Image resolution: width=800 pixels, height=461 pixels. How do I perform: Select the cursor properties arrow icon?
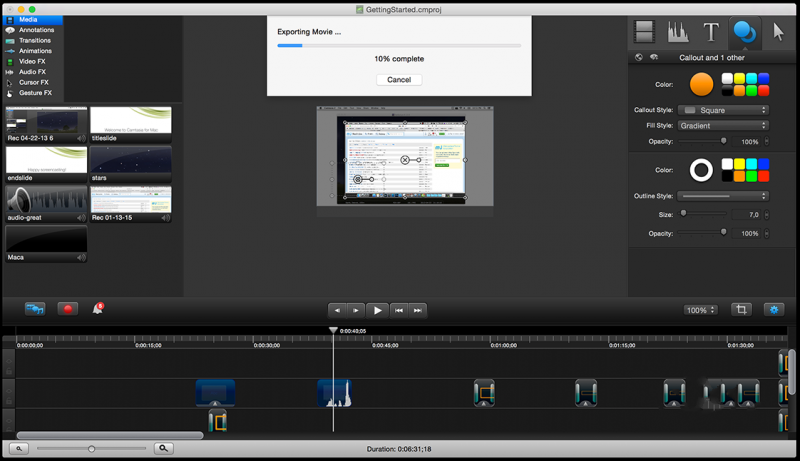click(x=778, y=32)
